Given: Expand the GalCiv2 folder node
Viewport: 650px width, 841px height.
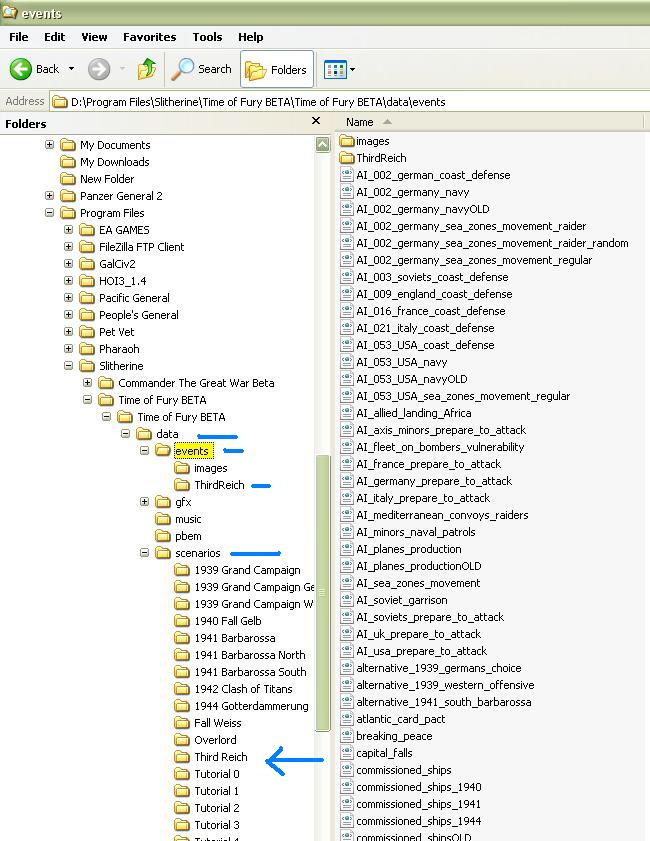Looking at the screenshot, I should pos(69,264).
